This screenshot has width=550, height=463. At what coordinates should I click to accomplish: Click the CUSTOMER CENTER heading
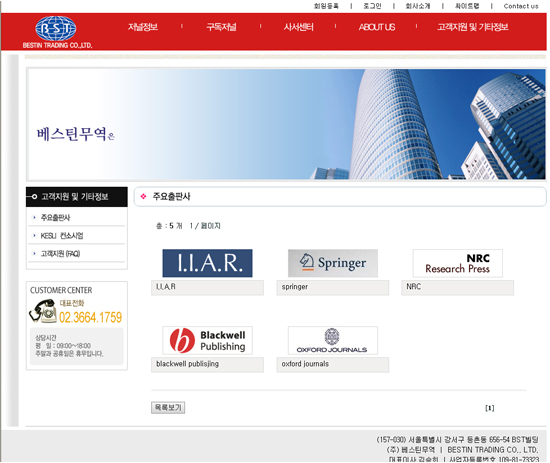coord(61,290)
